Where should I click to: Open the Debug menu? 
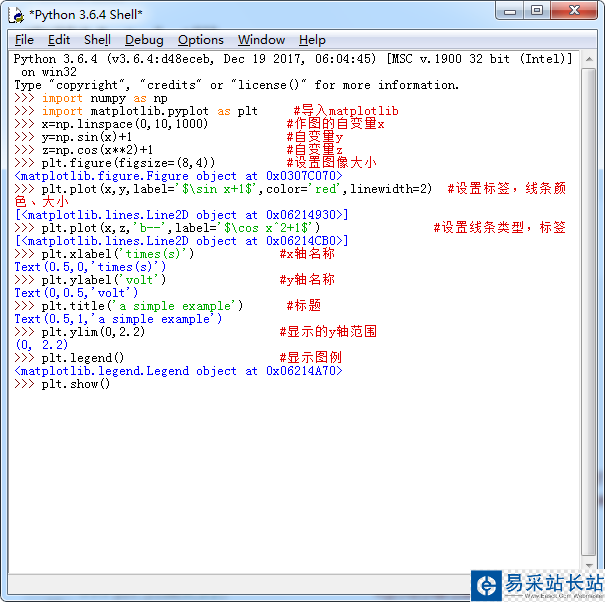click(x=144, y=40)
